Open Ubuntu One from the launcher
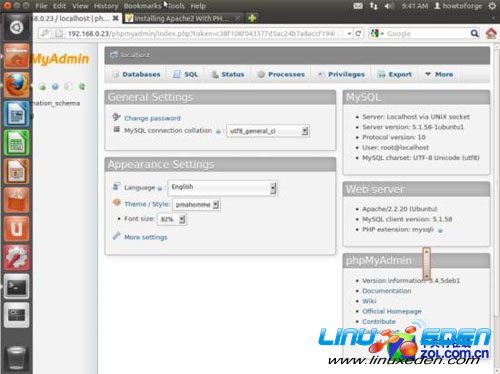Screen dimensions: 500x374 pyautogui.click(x=16, y=229)
